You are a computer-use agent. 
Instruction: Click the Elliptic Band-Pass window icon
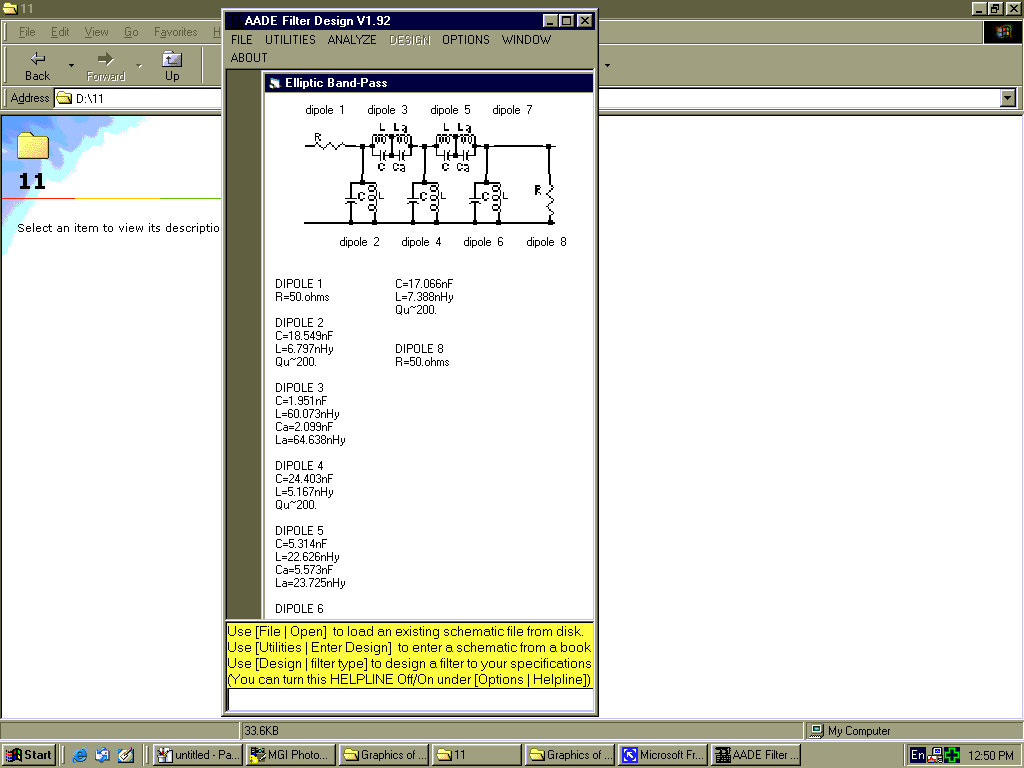tap(275, 83)
